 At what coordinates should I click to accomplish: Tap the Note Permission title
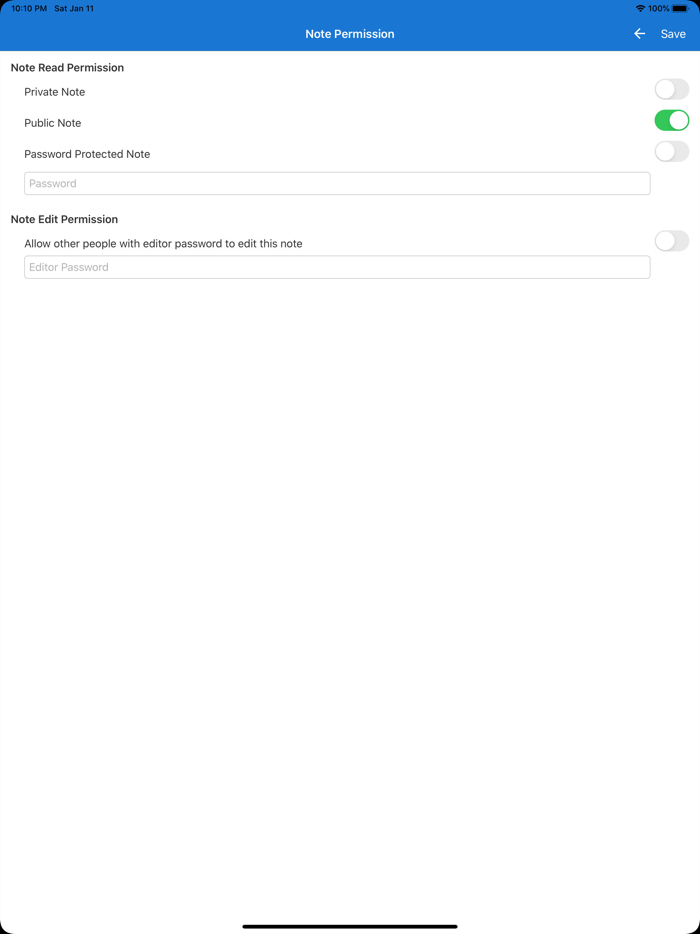[350, 33]
